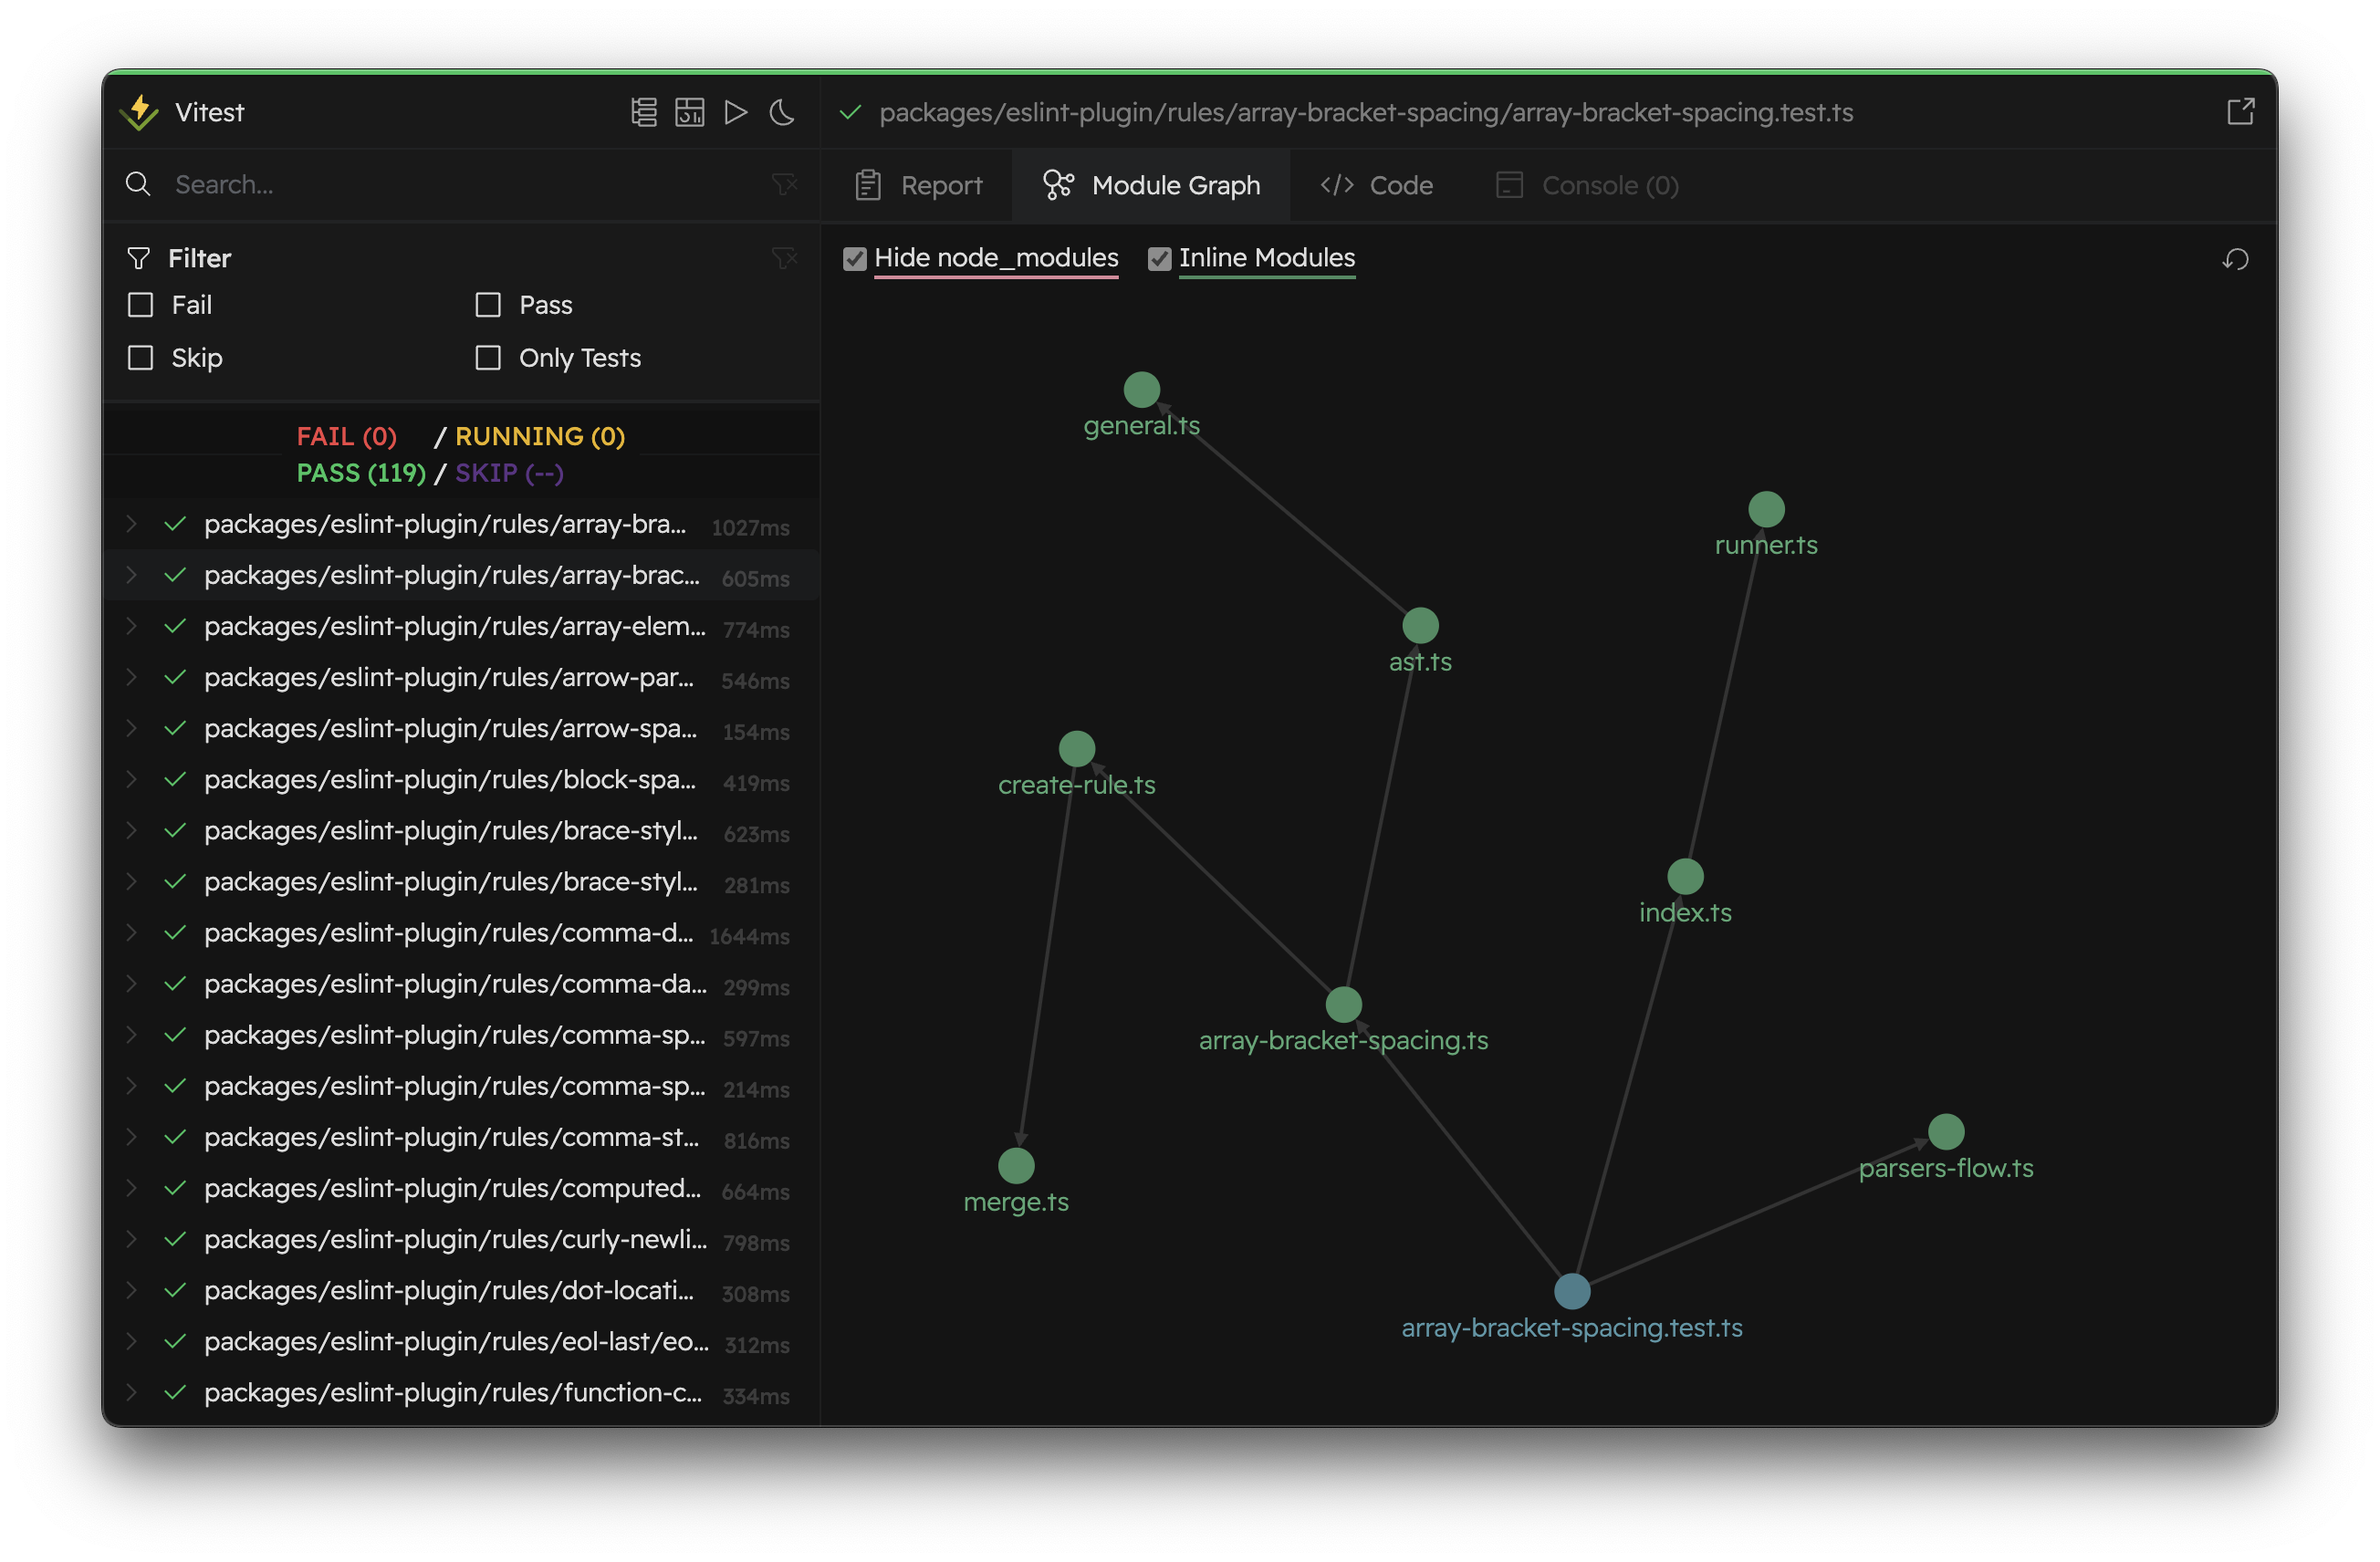Enable the Skip filter checkbox
Viewport: 2380px width, 1562px height.
click(x=141, y=358)
